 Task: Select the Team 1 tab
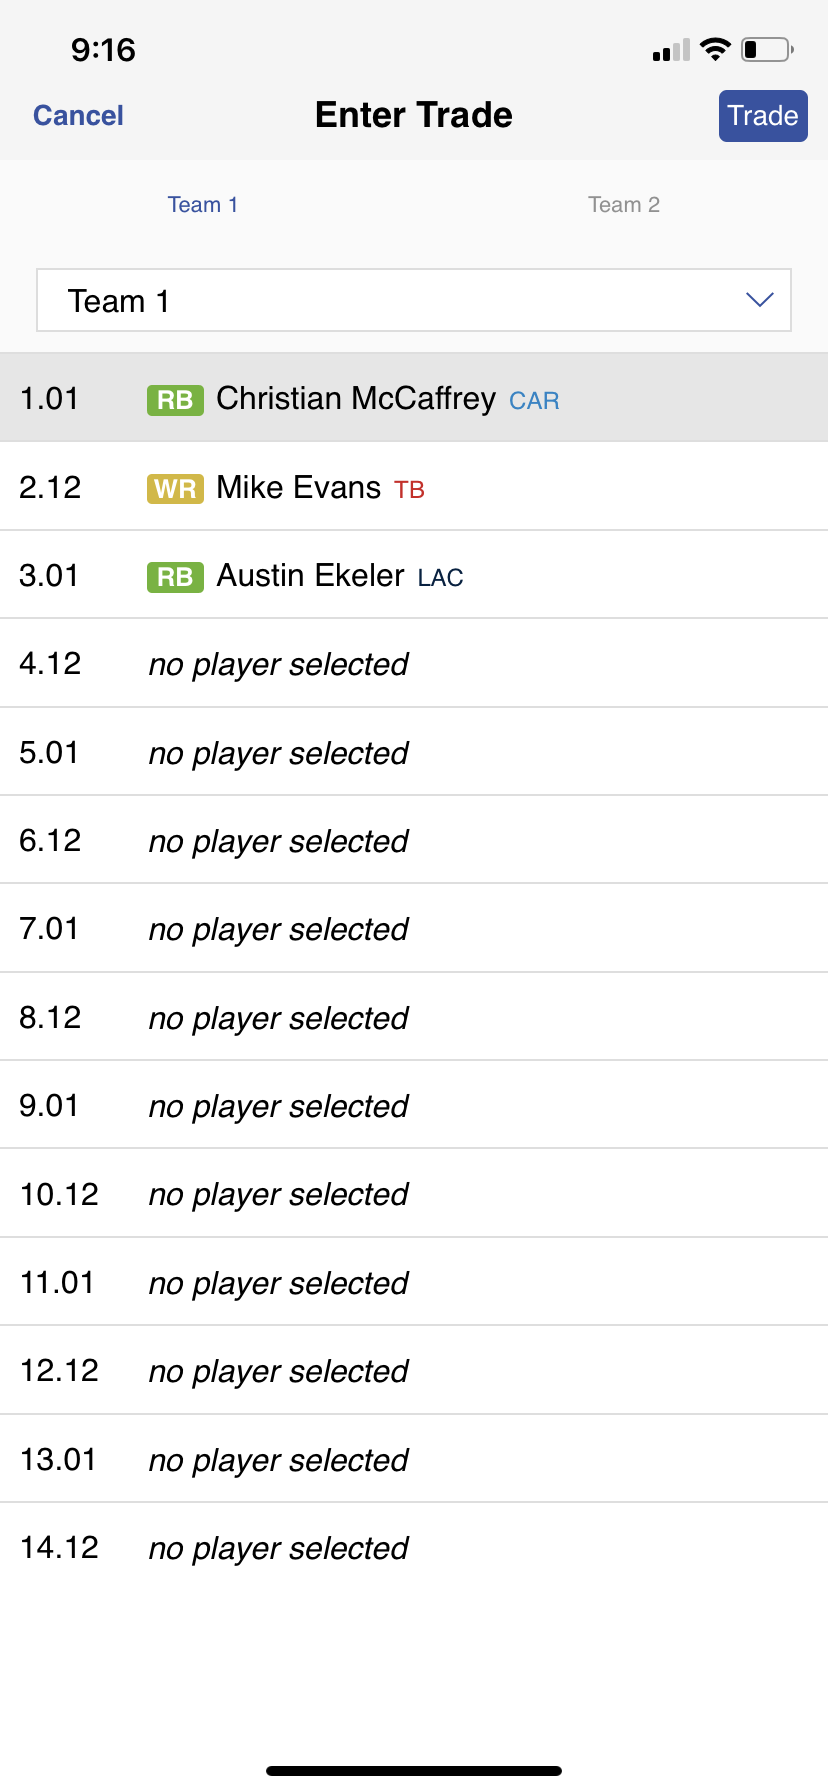[x=203, y=205]
